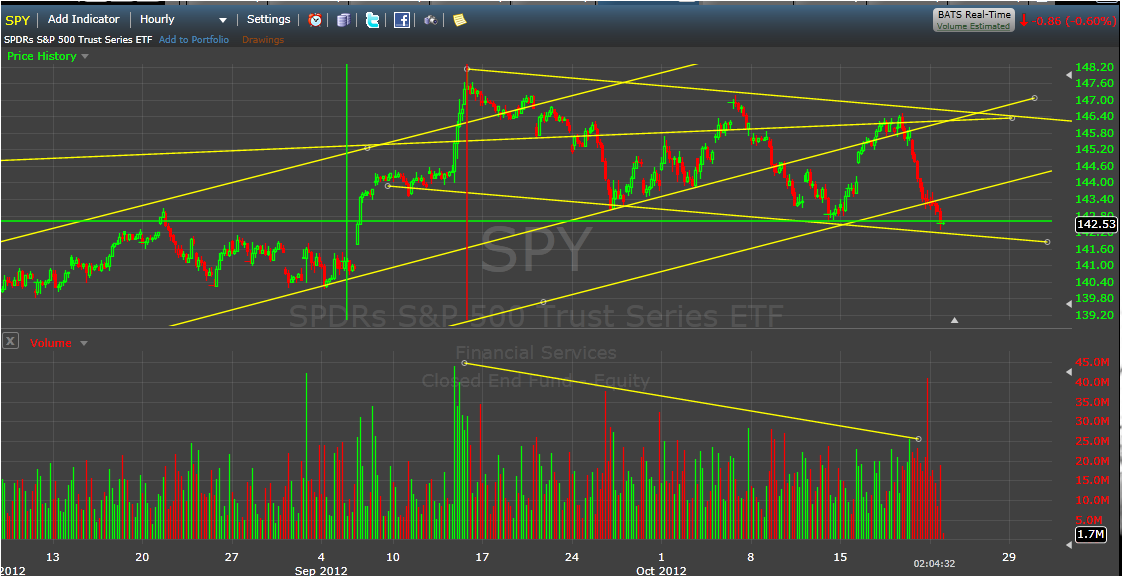The height and width of the screenshot is (577, 1123).
Task: Open the Hourly interval dropdown
Action: tap(183, 19)
